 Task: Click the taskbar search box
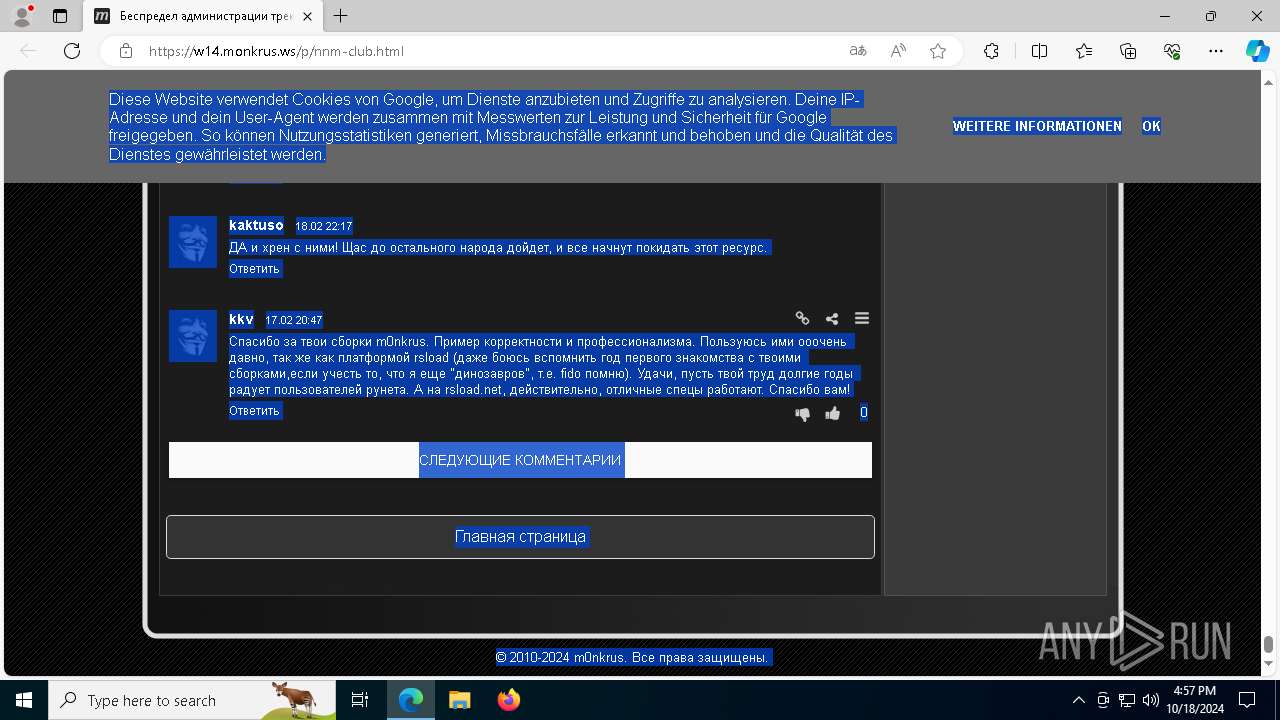pos(192,700)
